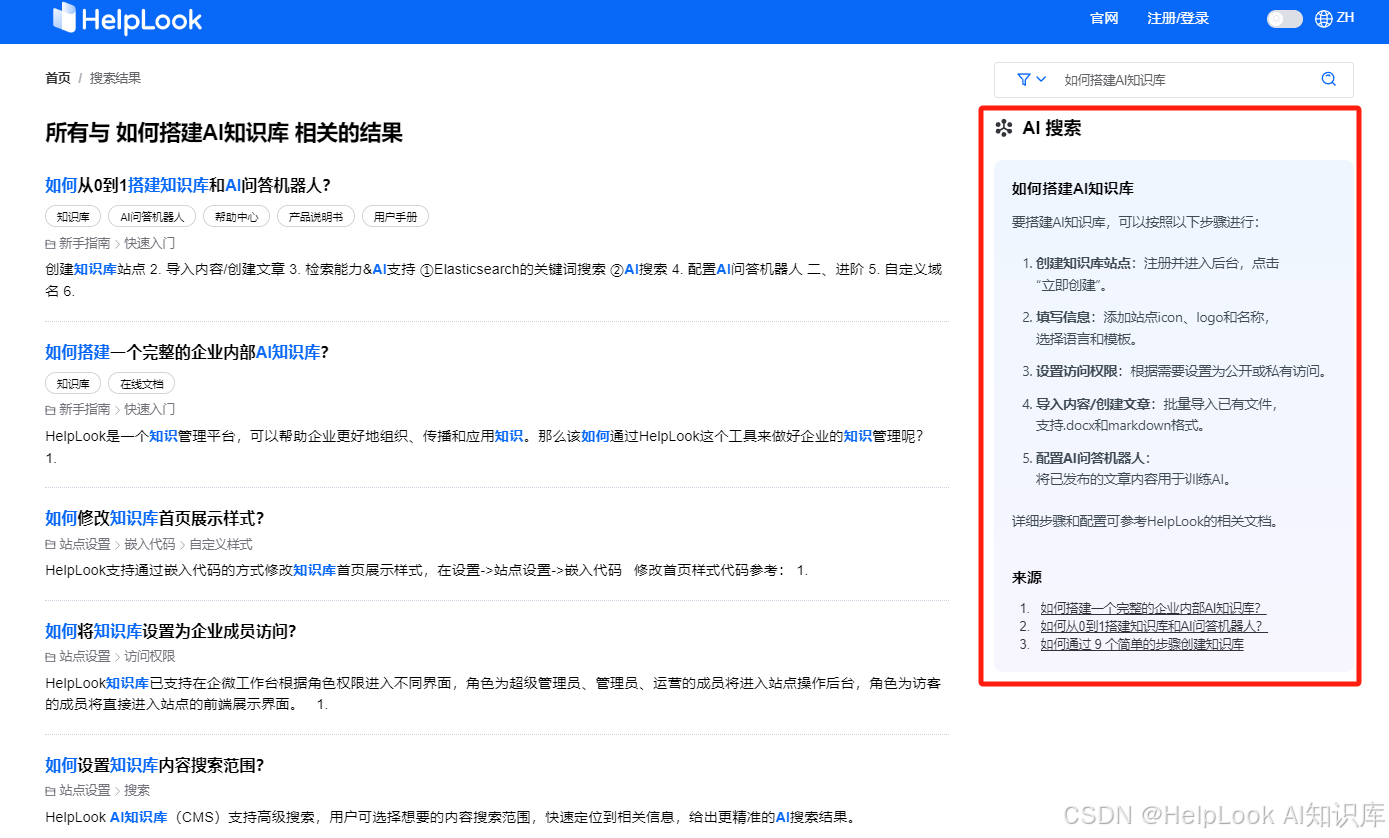Screen dimensions: 1389x838
Task: Open source link 如何从0到1搭建知识库和AI问答机器人?
Action: click(x=1154, y=626)
